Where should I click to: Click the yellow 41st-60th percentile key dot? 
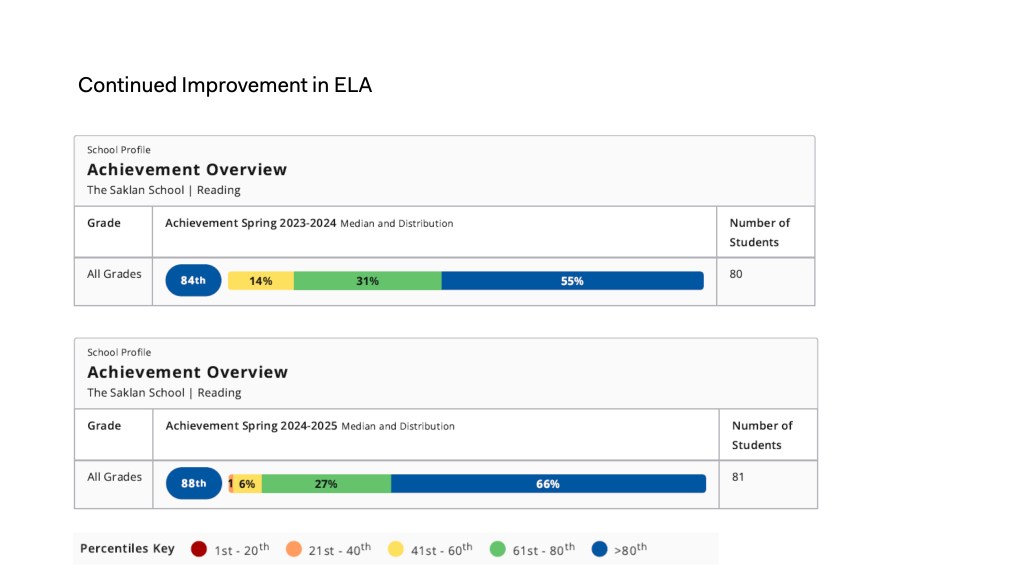coord(396,549)
